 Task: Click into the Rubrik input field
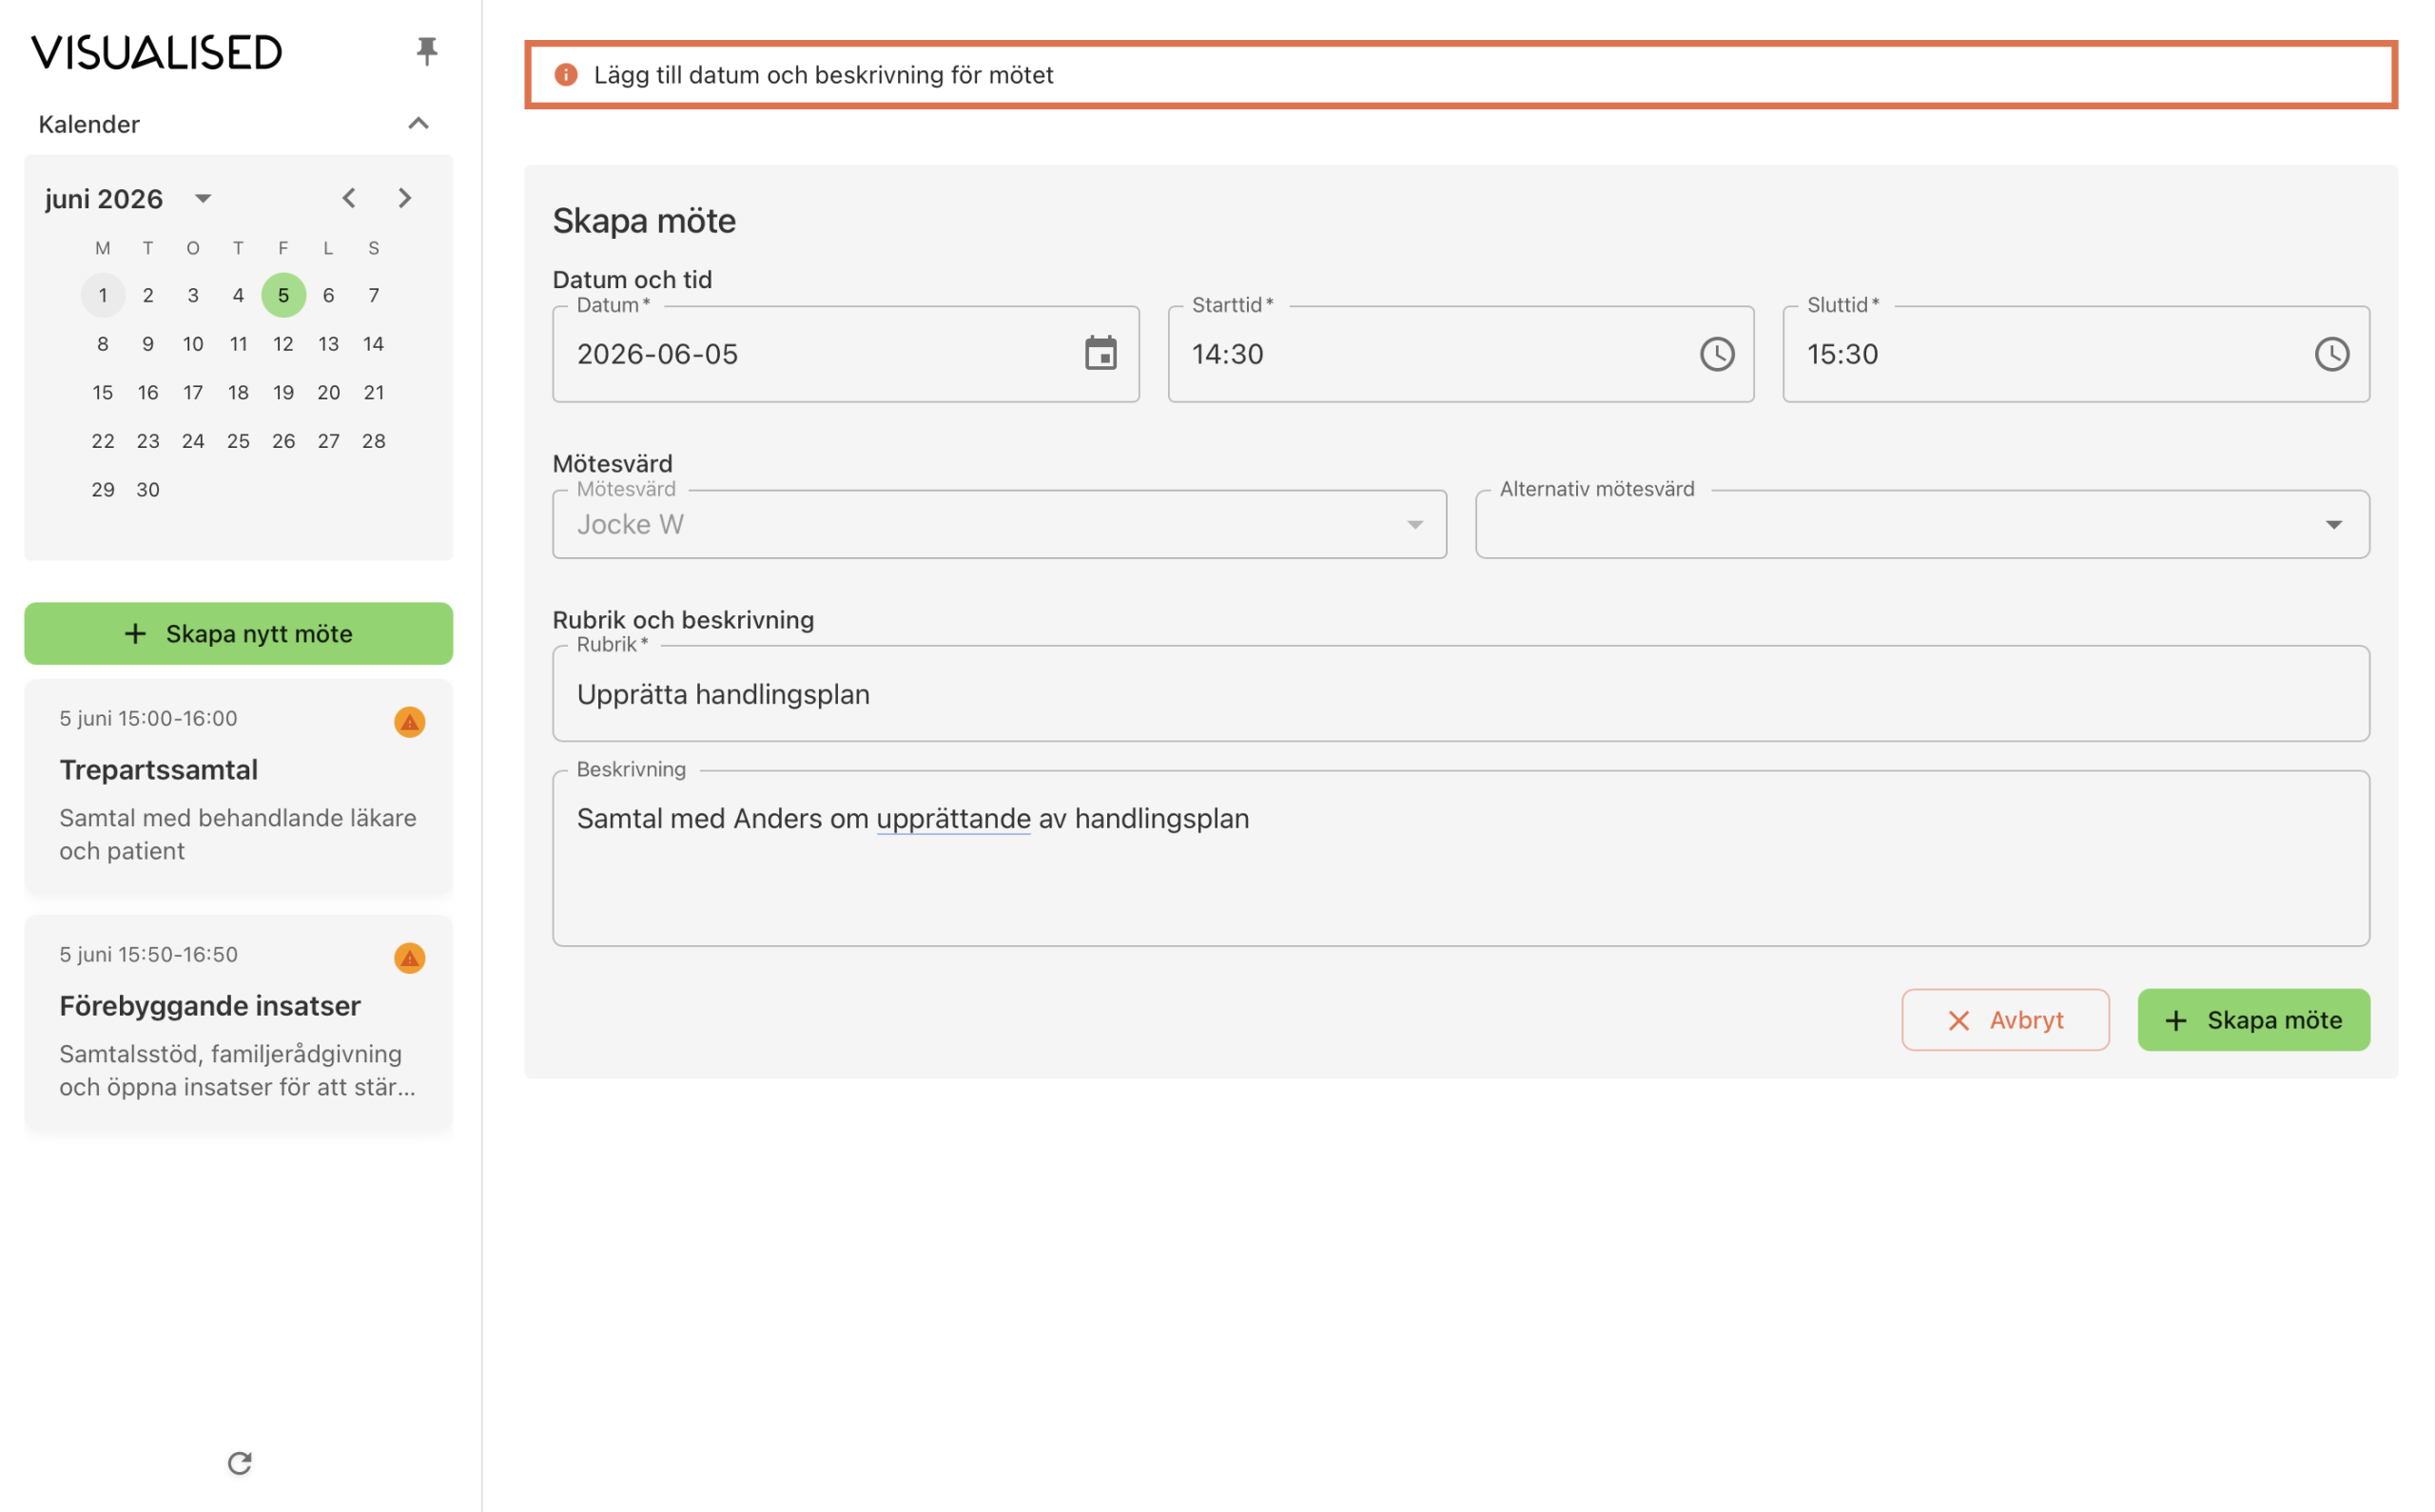tap(1461, 694)
